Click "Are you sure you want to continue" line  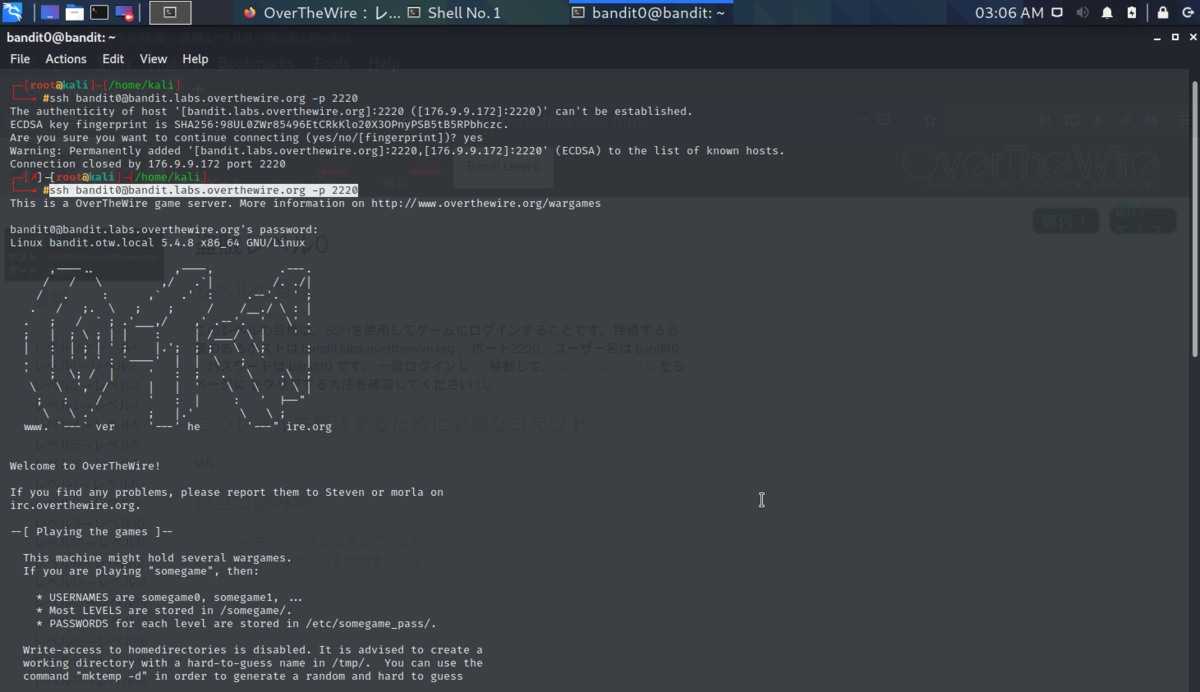[246, 137]
